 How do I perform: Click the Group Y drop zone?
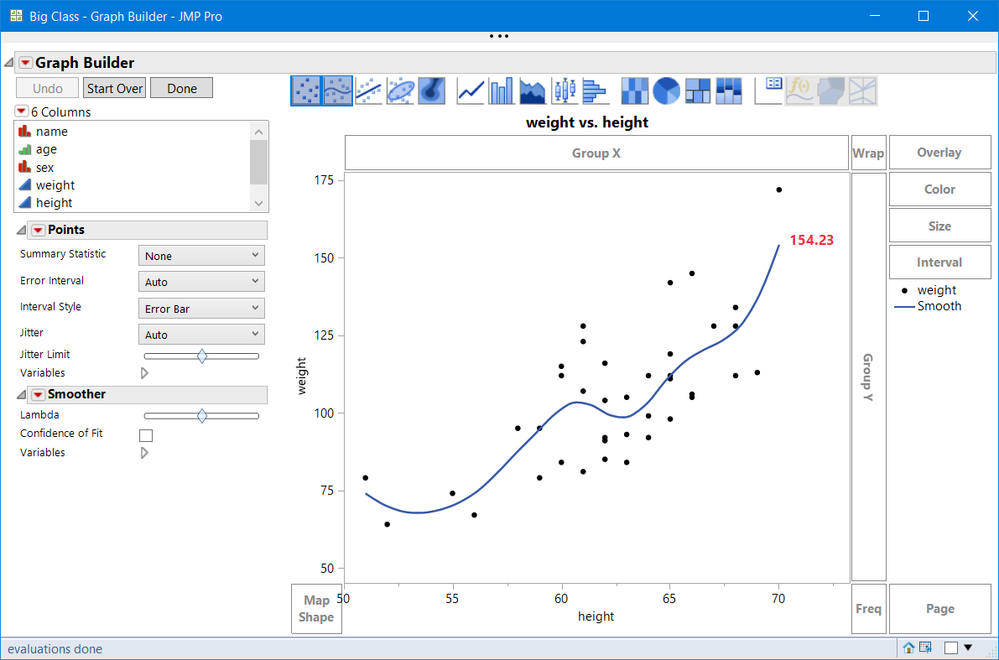click(868, 377)
